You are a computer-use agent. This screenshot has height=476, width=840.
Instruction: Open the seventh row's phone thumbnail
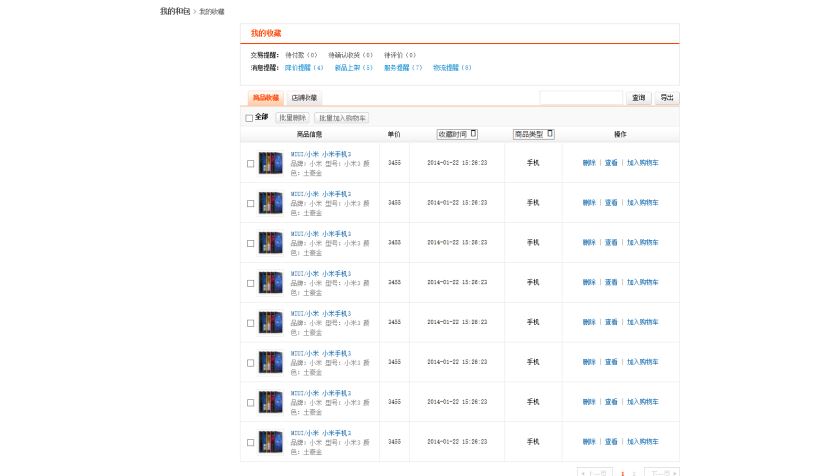pos(271,402)
